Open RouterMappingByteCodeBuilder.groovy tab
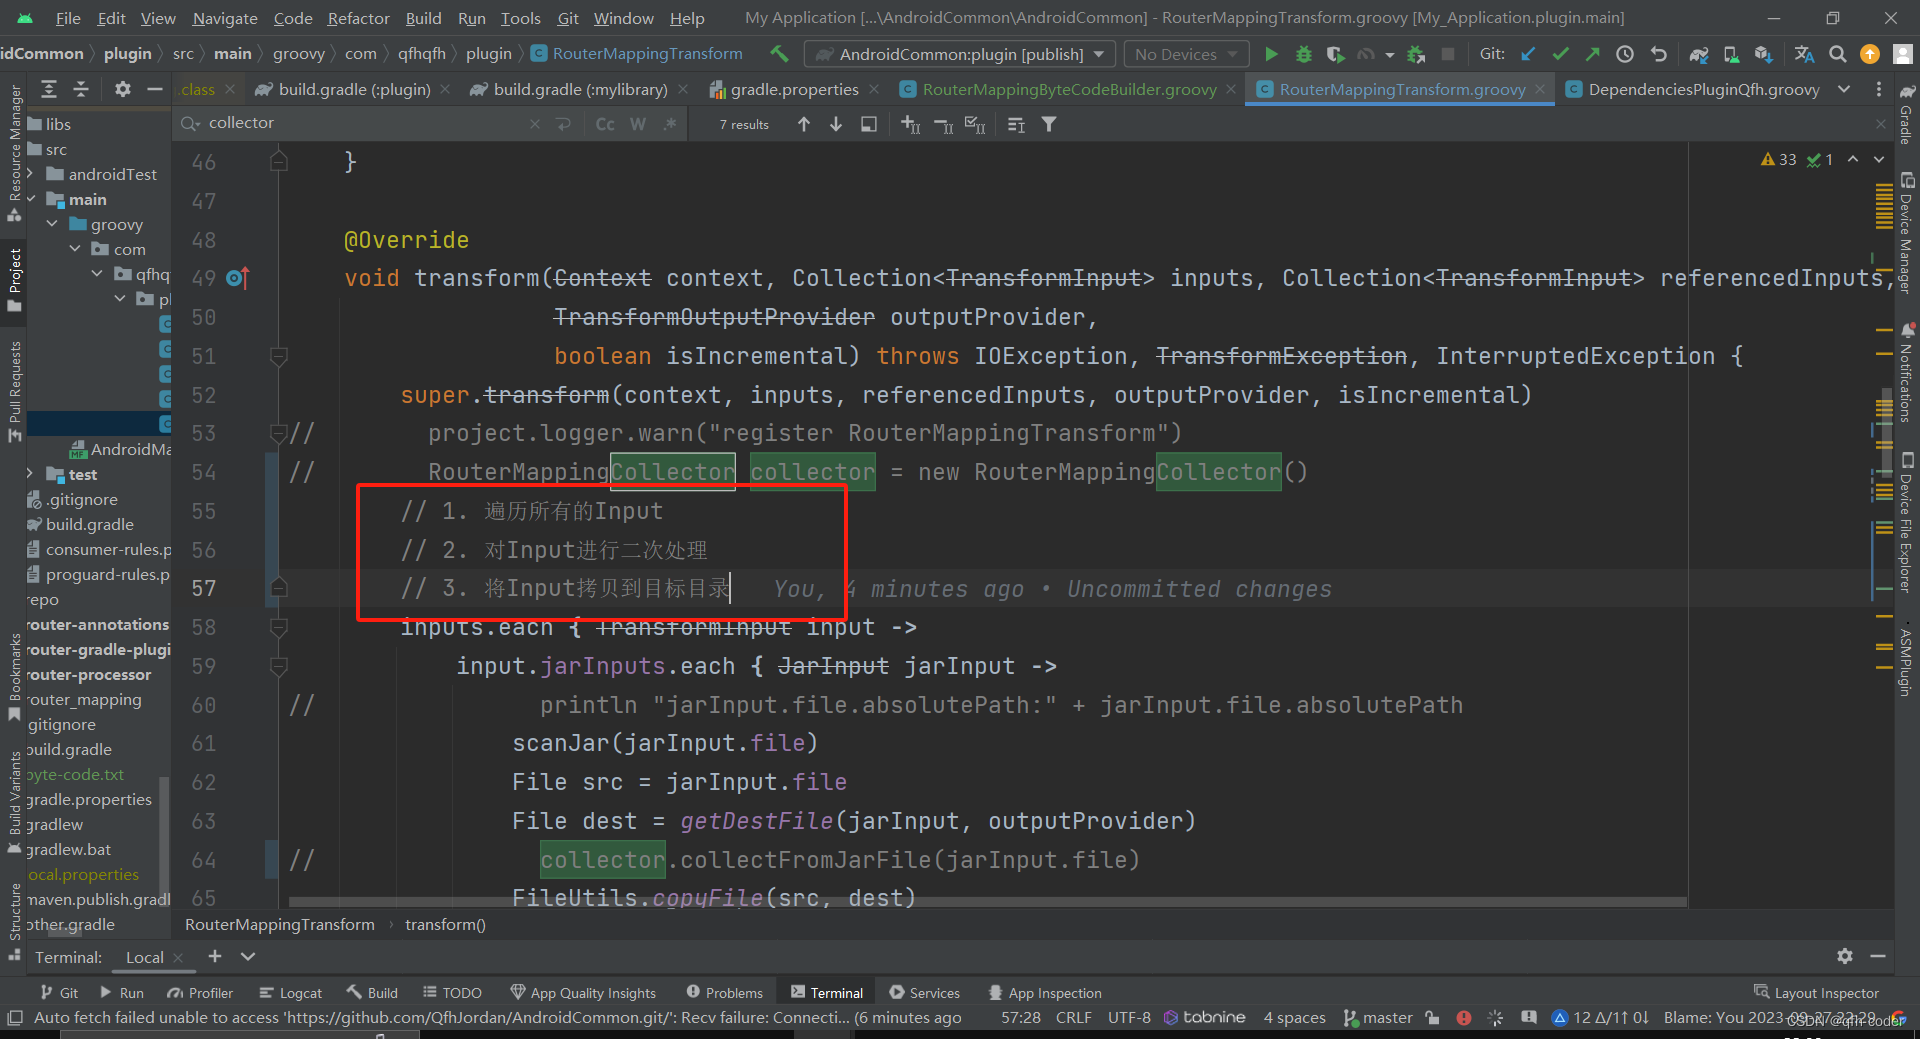Screen dimensions: 1920x1039 coord(1069,89)
